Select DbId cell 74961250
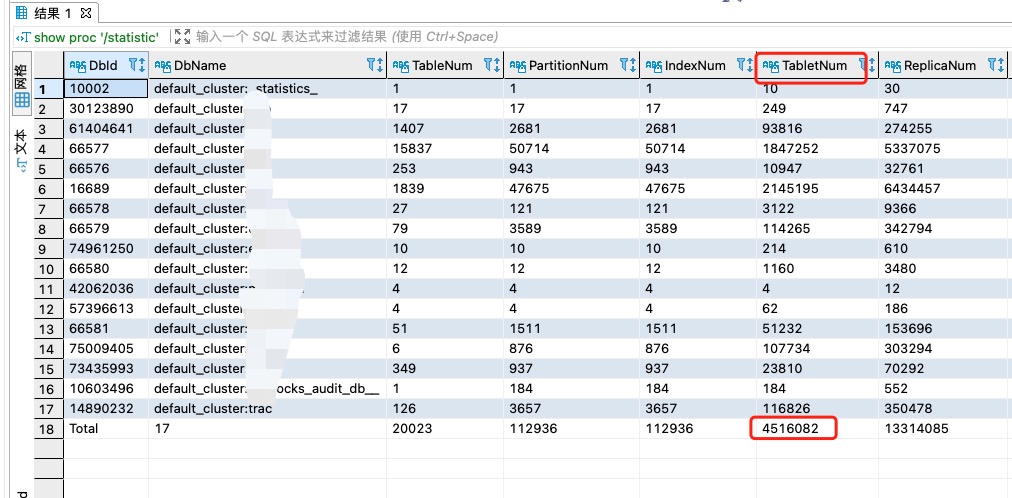Viewport: 1012px width, 498px height. (x=106, y=248)
